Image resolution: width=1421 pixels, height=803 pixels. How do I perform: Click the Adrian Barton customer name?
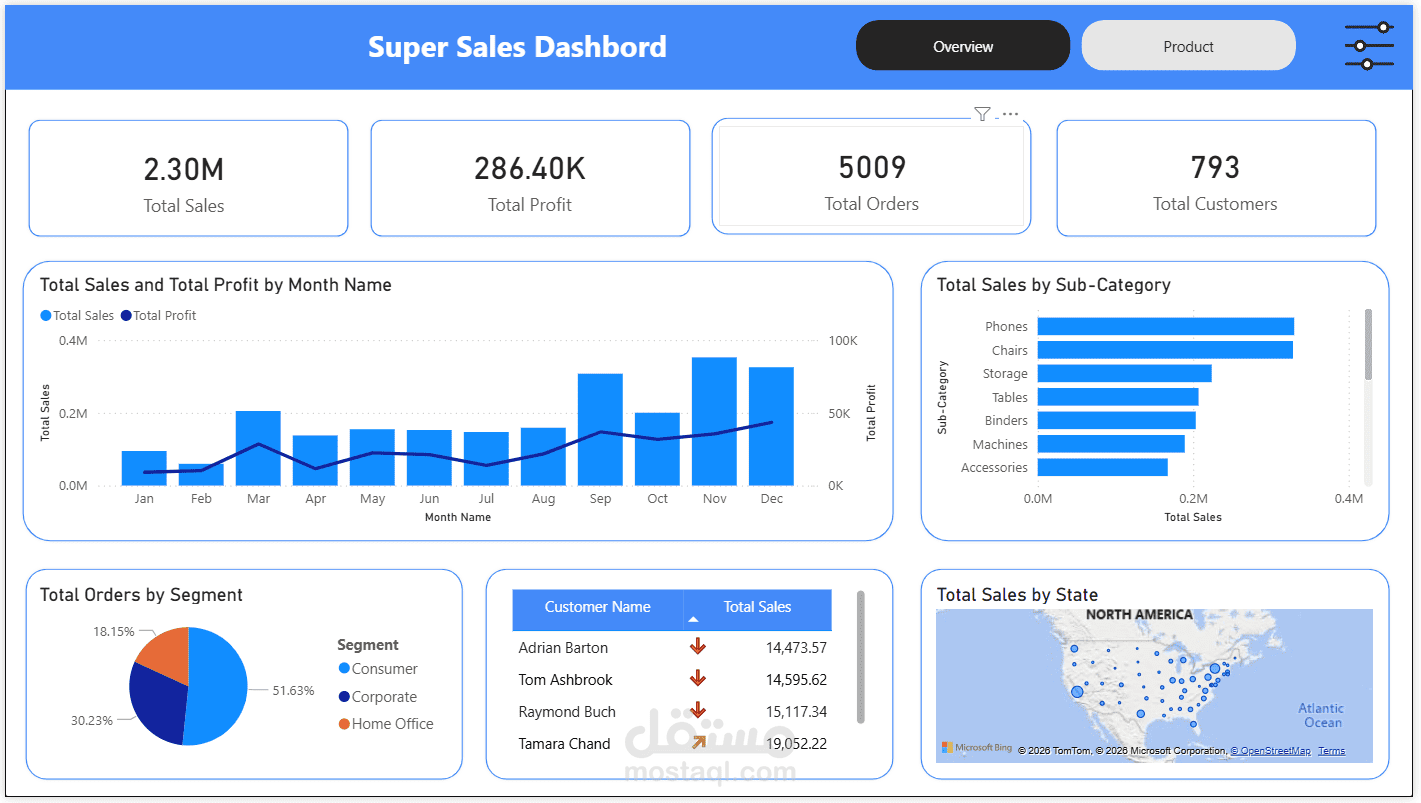click(x=563, y=648)
